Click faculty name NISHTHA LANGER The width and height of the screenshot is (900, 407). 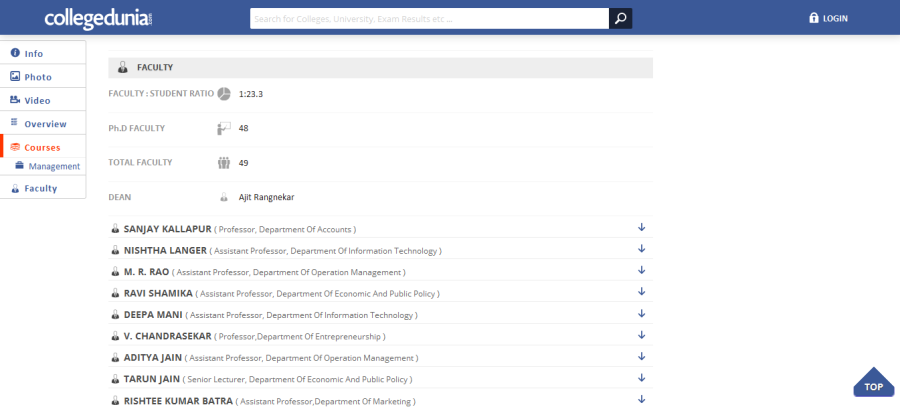click(165, 250)
